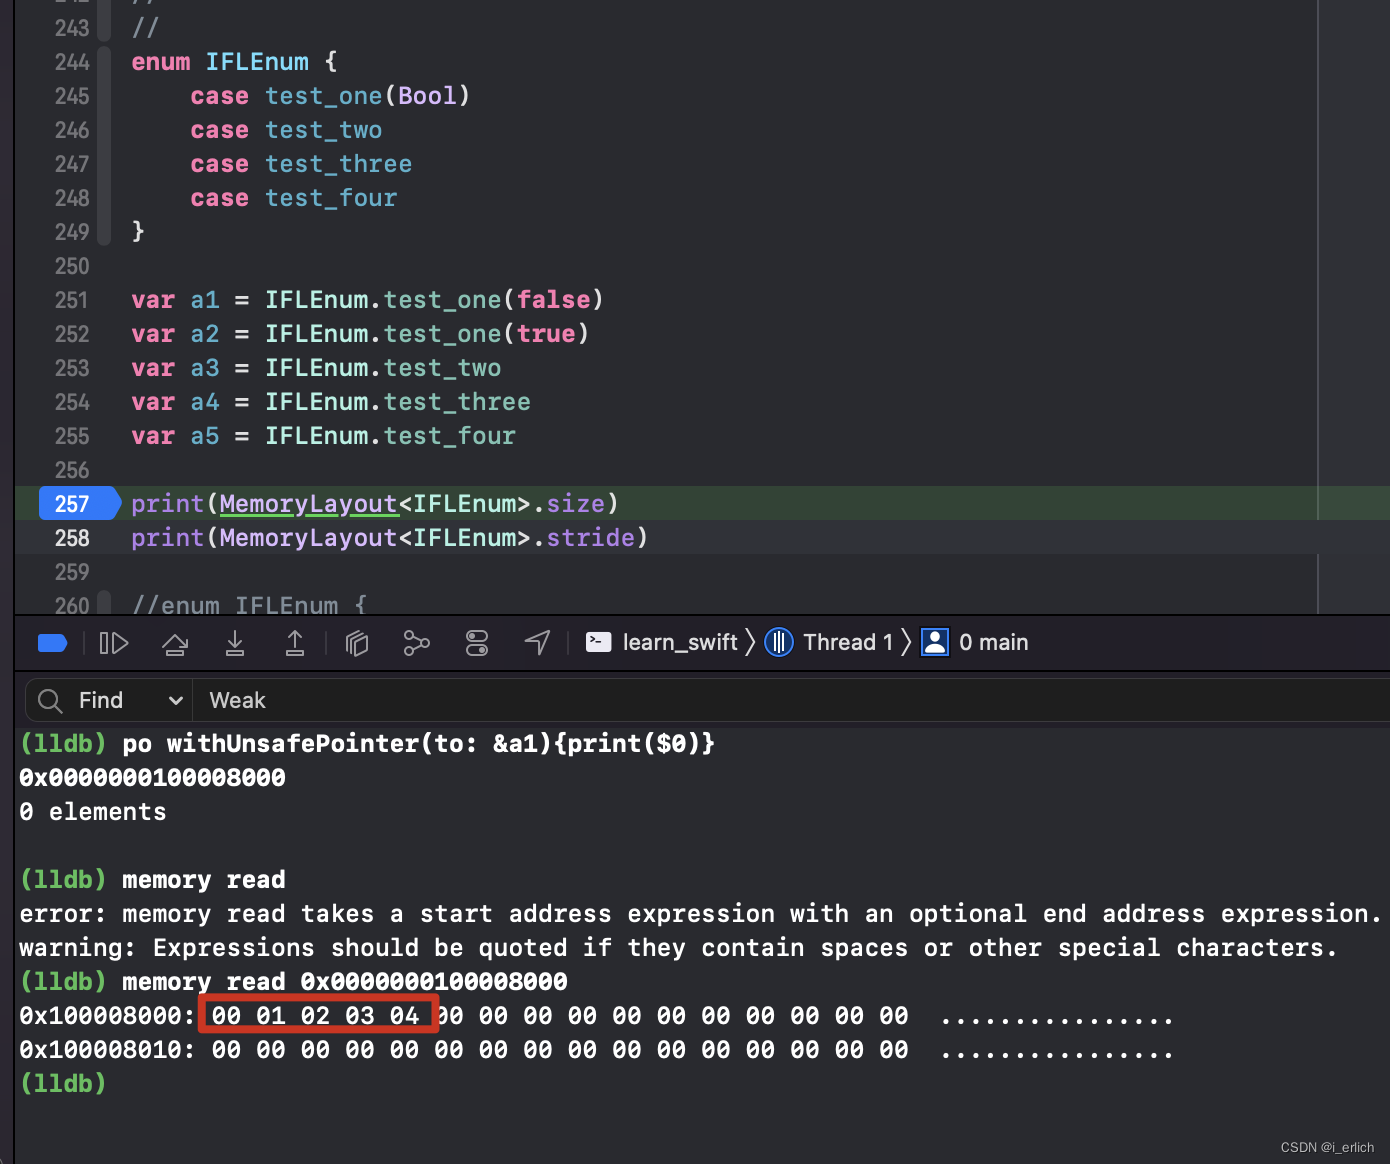Click test_two case declaration on line 246
The height and width of the screenshot is (1164, 1390).
pyautogui.click(x=323, y=130)
